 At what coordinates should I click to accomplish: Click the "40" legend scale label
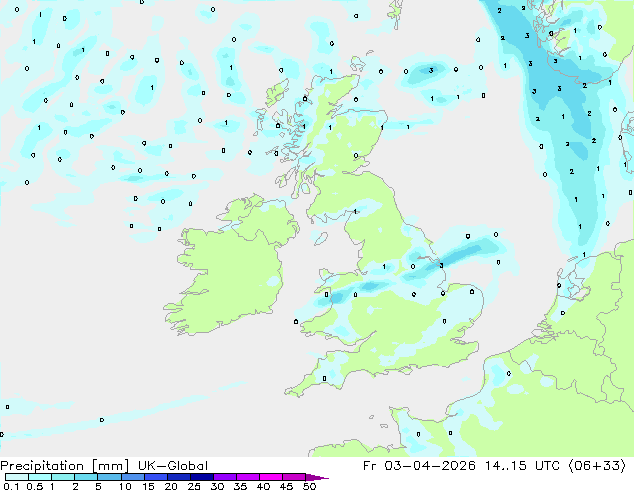click(263, 486)
